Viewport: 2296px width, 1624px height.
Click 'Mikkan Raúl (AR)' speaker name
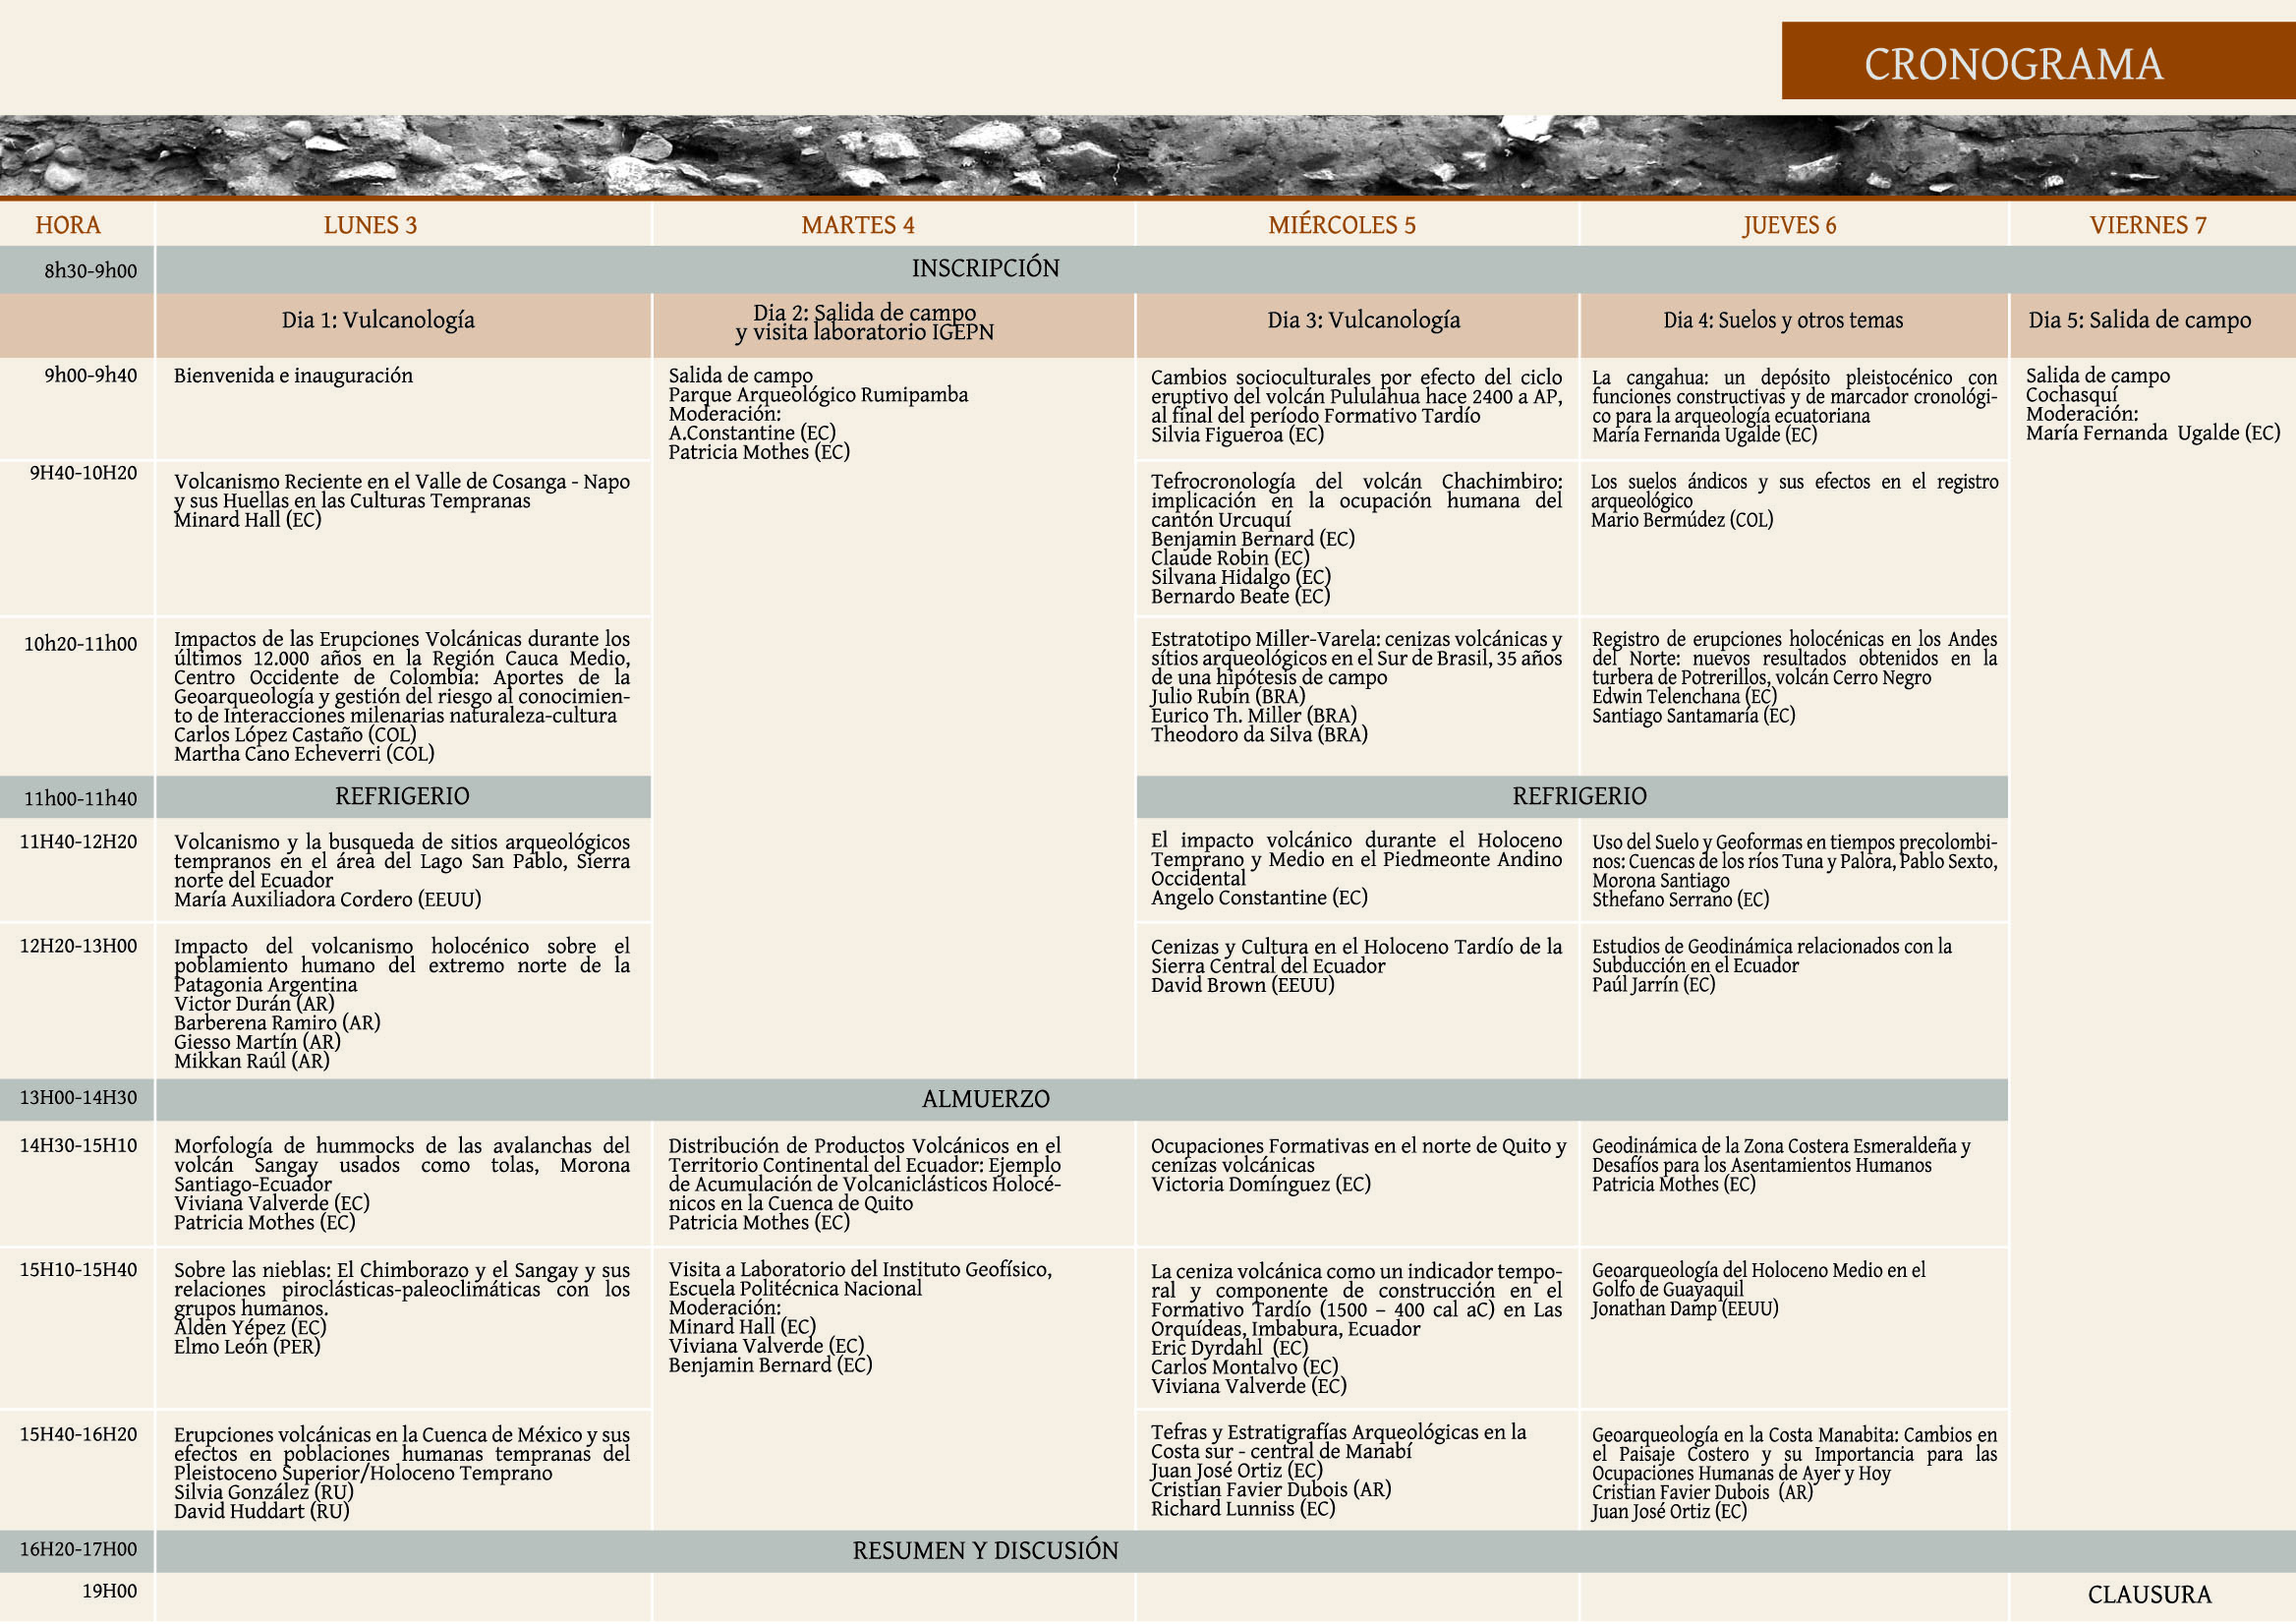coord(251,1061)
